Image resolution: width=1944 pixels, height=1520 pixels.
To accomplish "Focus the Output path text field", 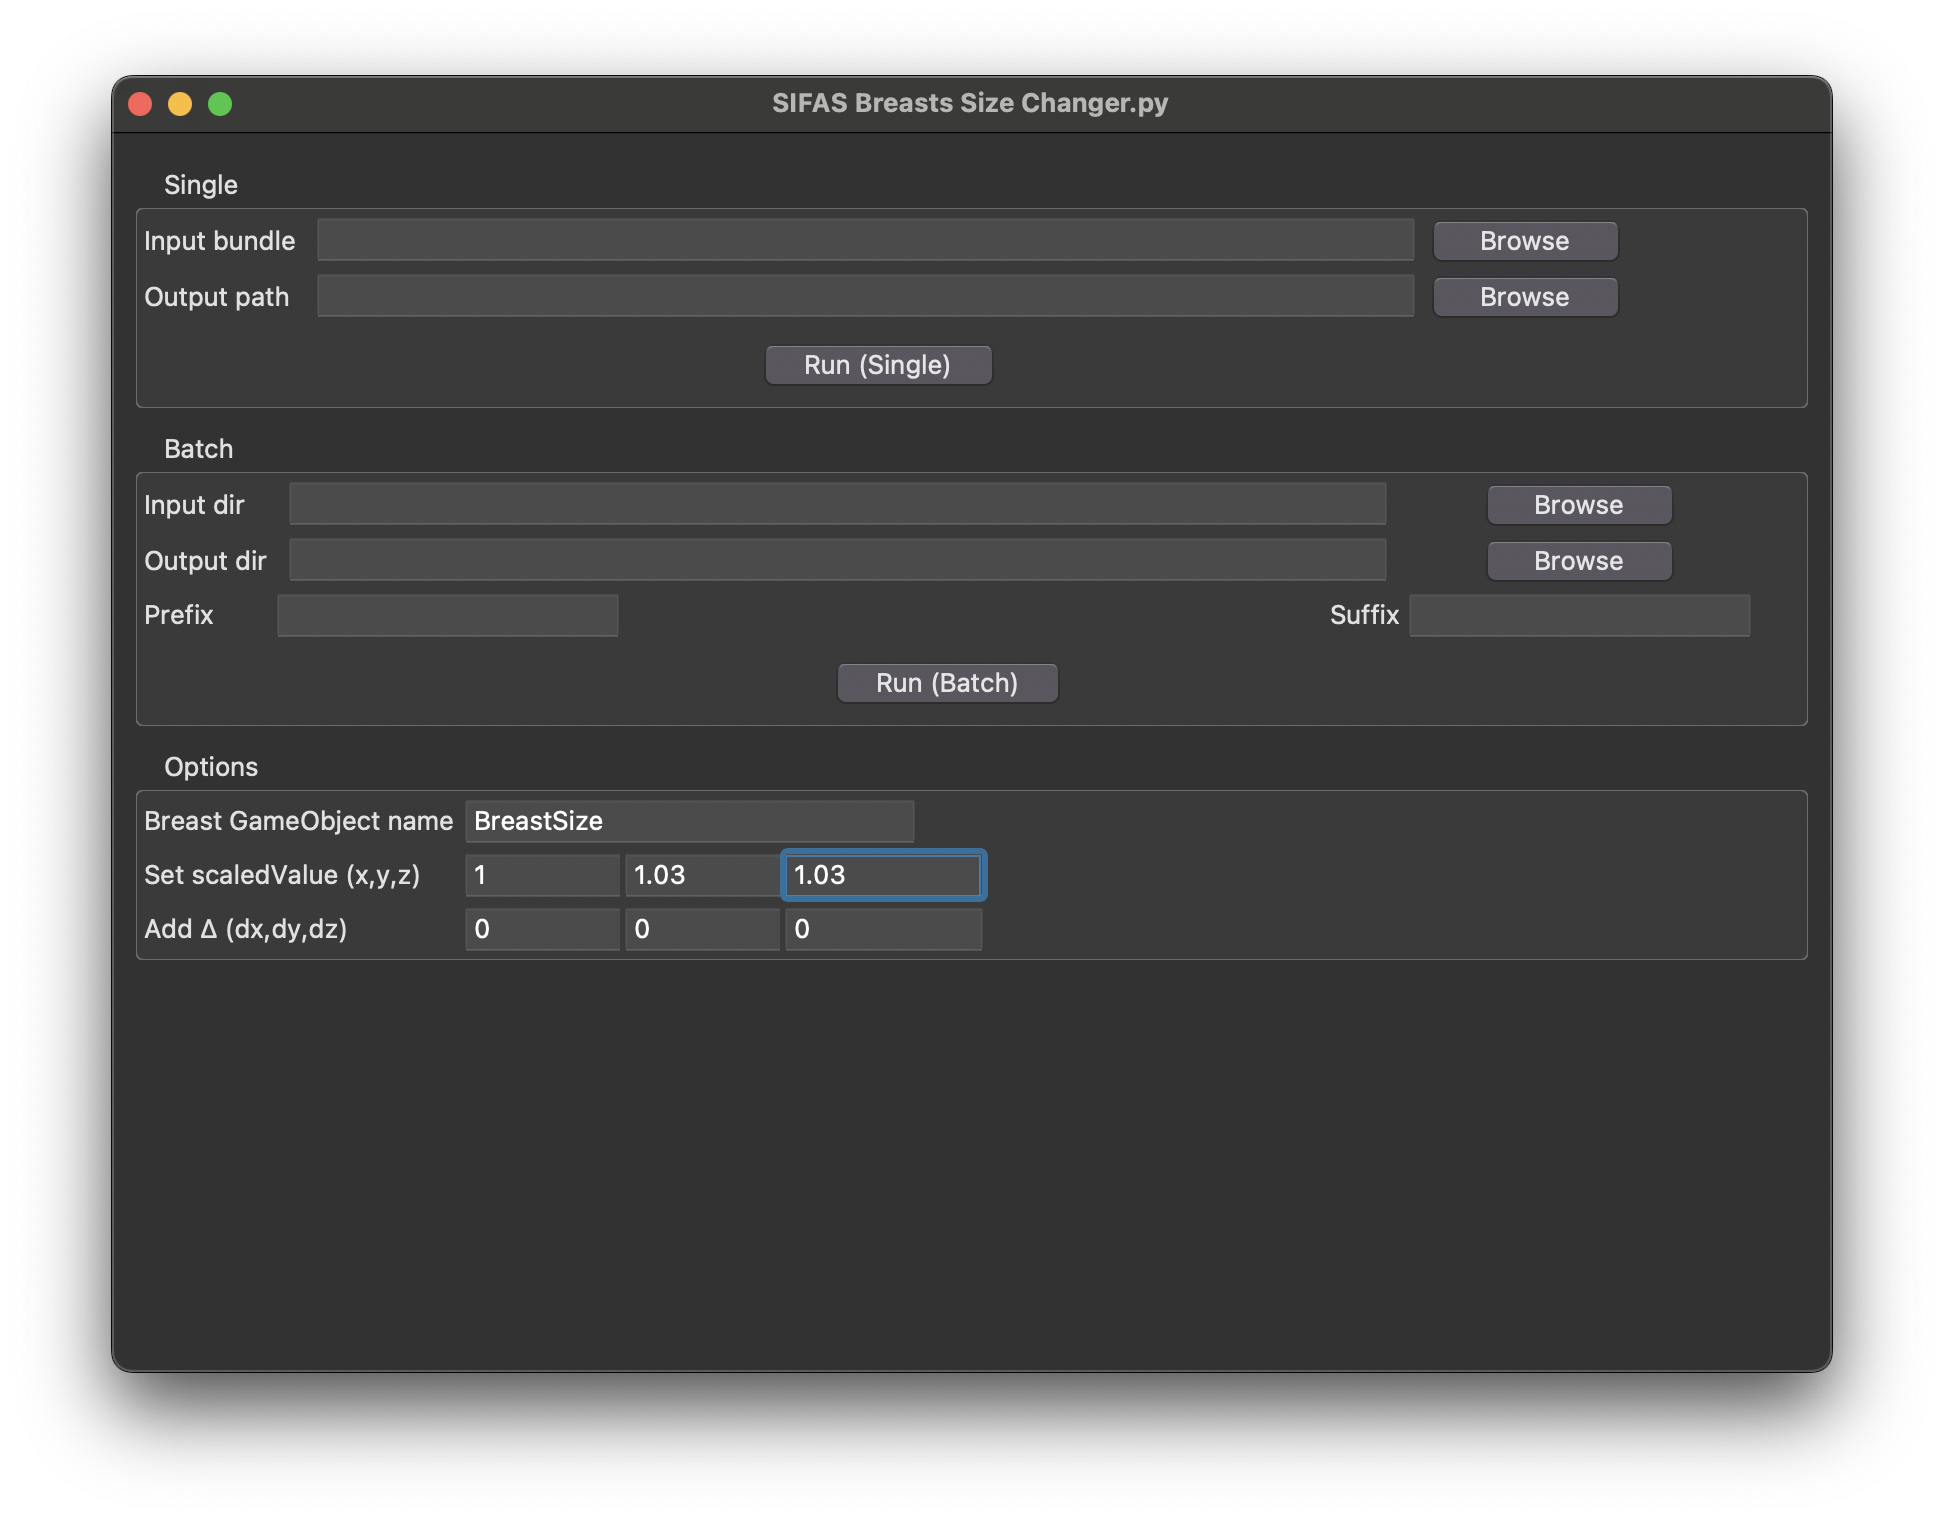I will coord(865,297).
